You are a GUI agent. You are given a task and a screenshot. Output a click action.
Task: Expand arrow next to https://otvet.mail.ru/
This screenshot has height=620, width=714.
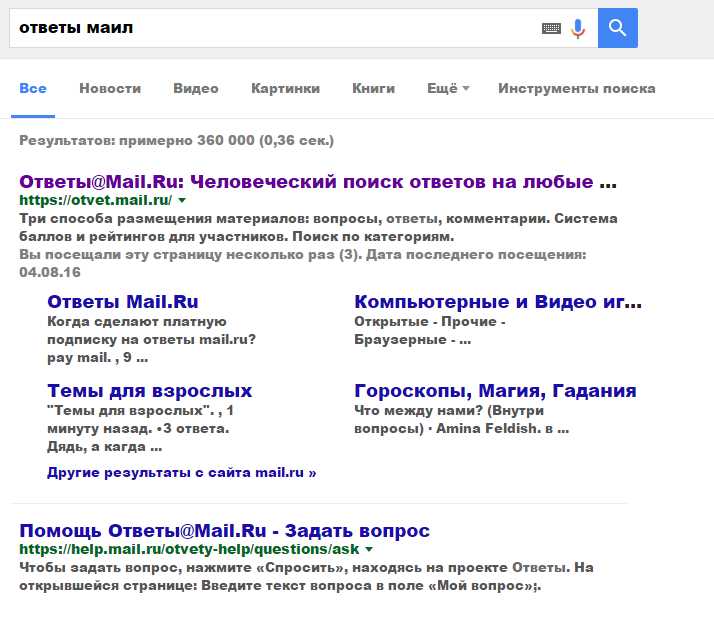point(182,200)
